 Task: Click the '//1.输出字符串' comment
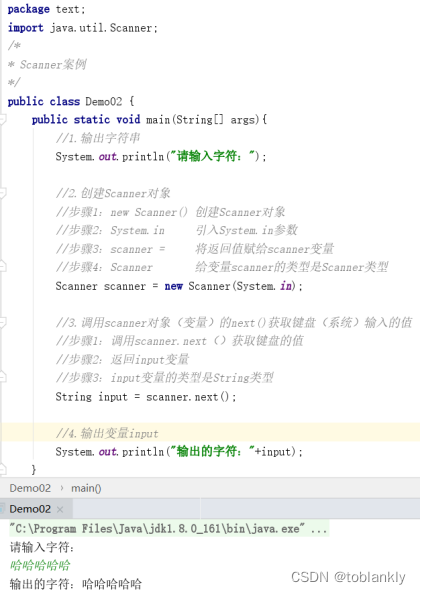point(98,138)
